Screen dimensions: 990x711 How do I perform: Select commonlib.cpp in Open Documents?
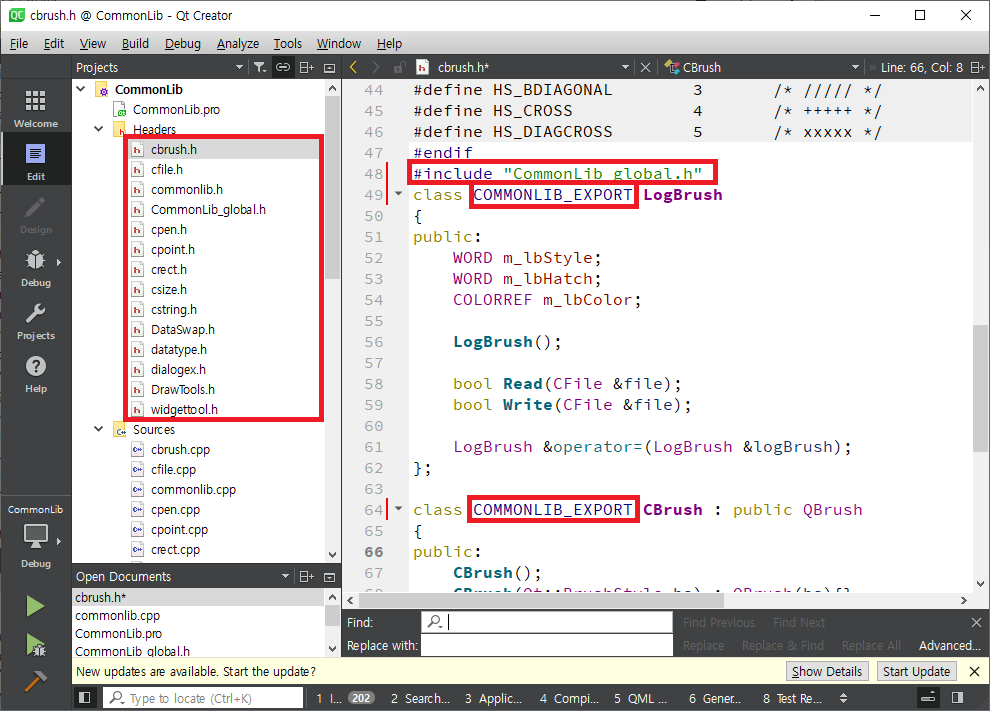(117, 615)
